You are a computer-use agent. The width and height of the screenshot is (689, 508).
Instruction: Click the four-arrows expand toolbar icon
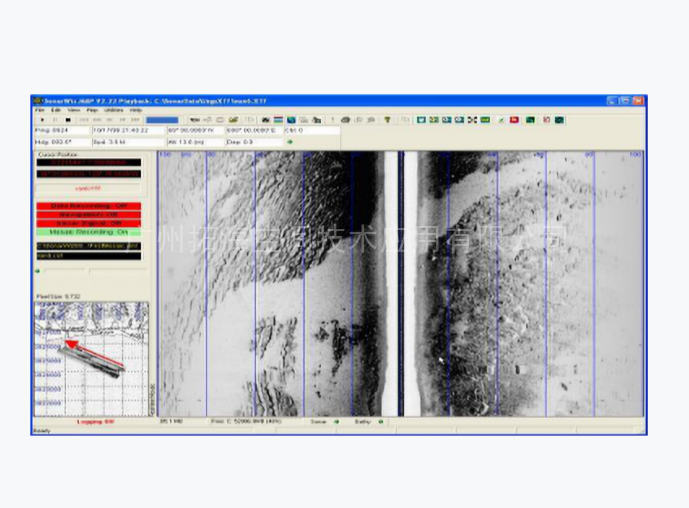pyautogui.click(x=472, y=120)
